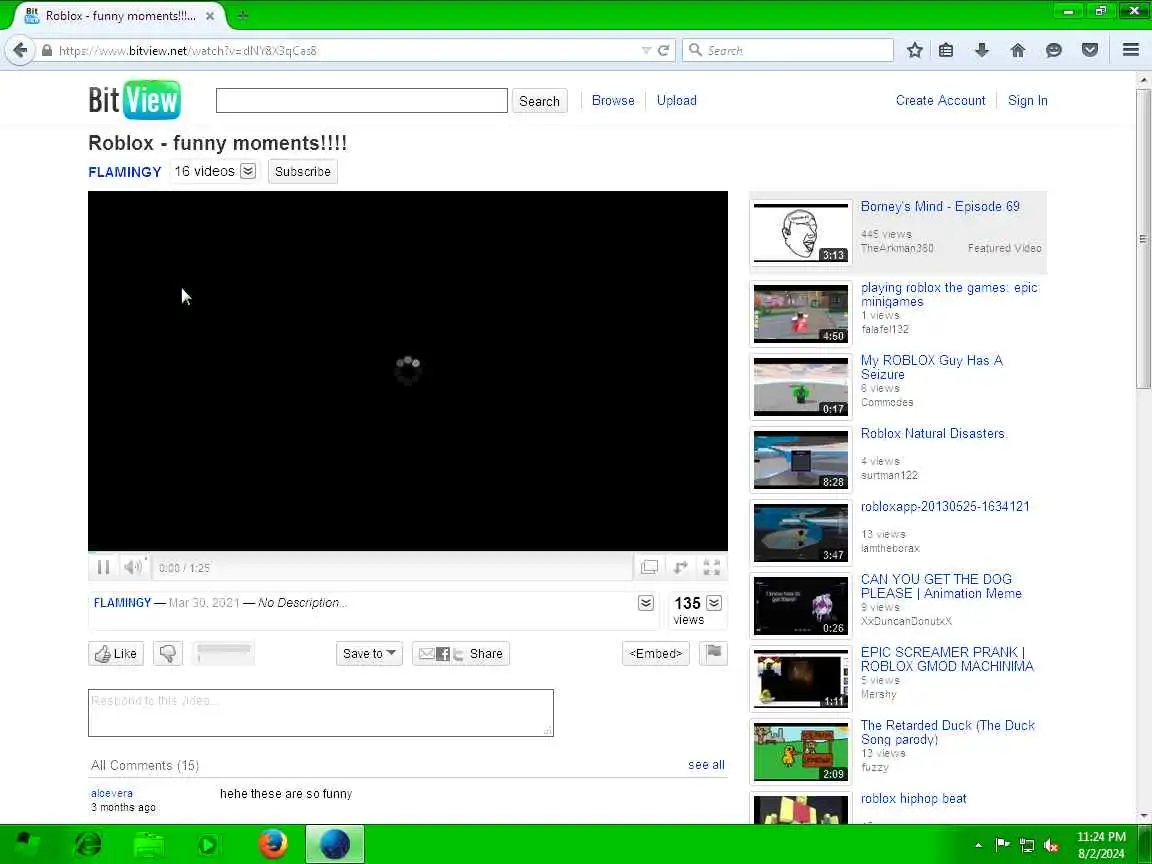Open the Create Account link

(x=940, y=101)
